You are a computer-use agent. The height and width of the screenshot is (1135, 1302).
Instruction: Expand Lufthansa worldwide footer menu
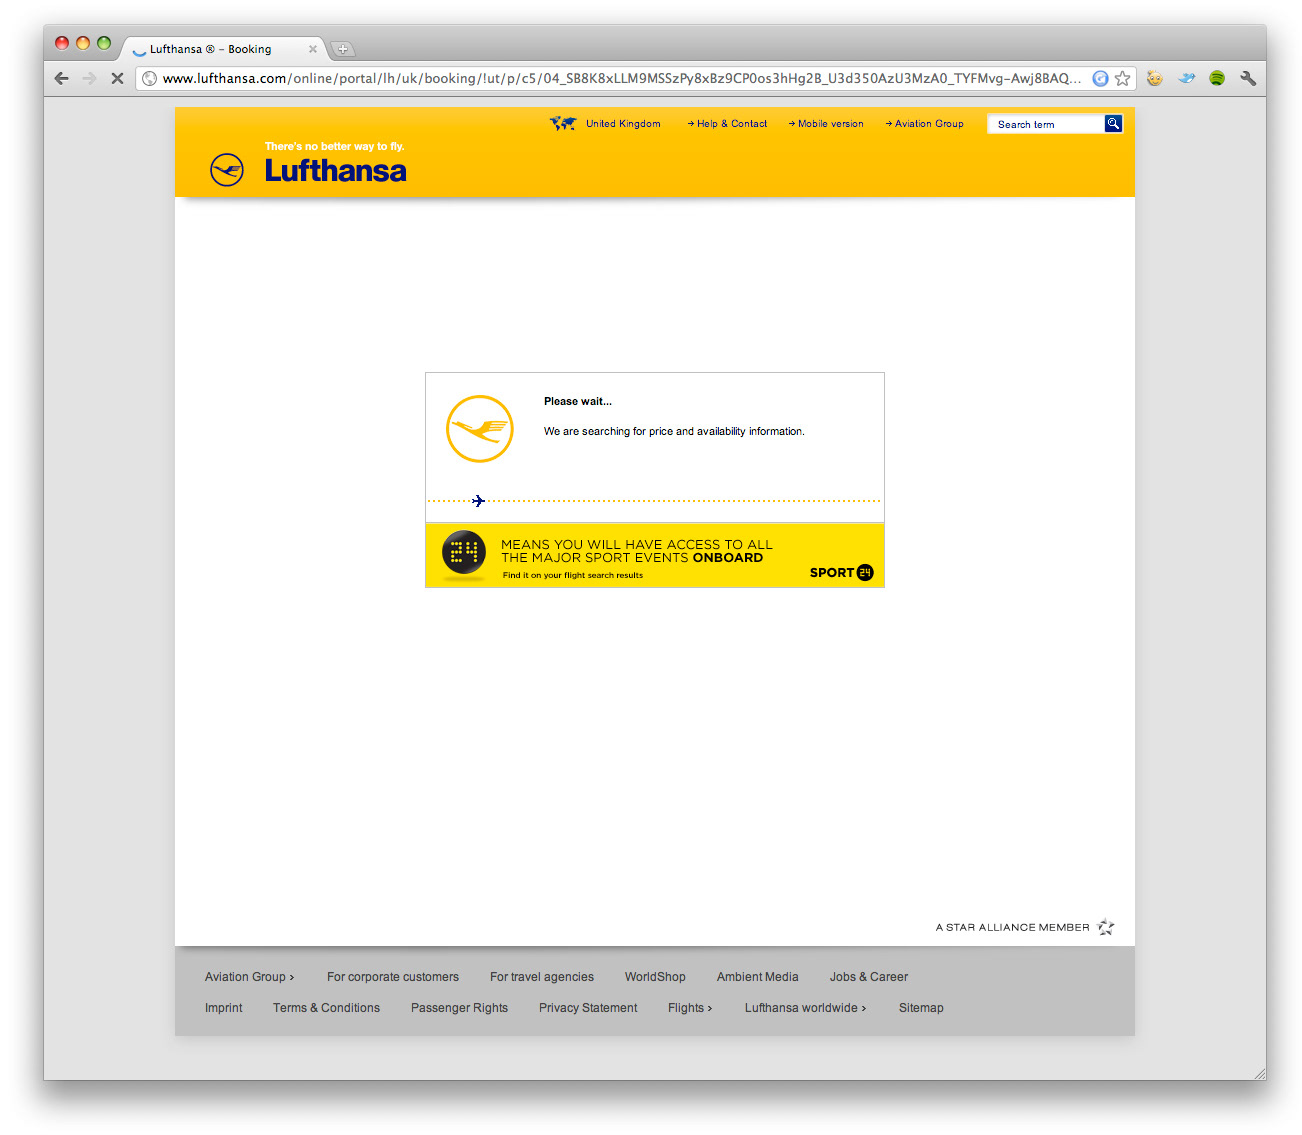805,1008
